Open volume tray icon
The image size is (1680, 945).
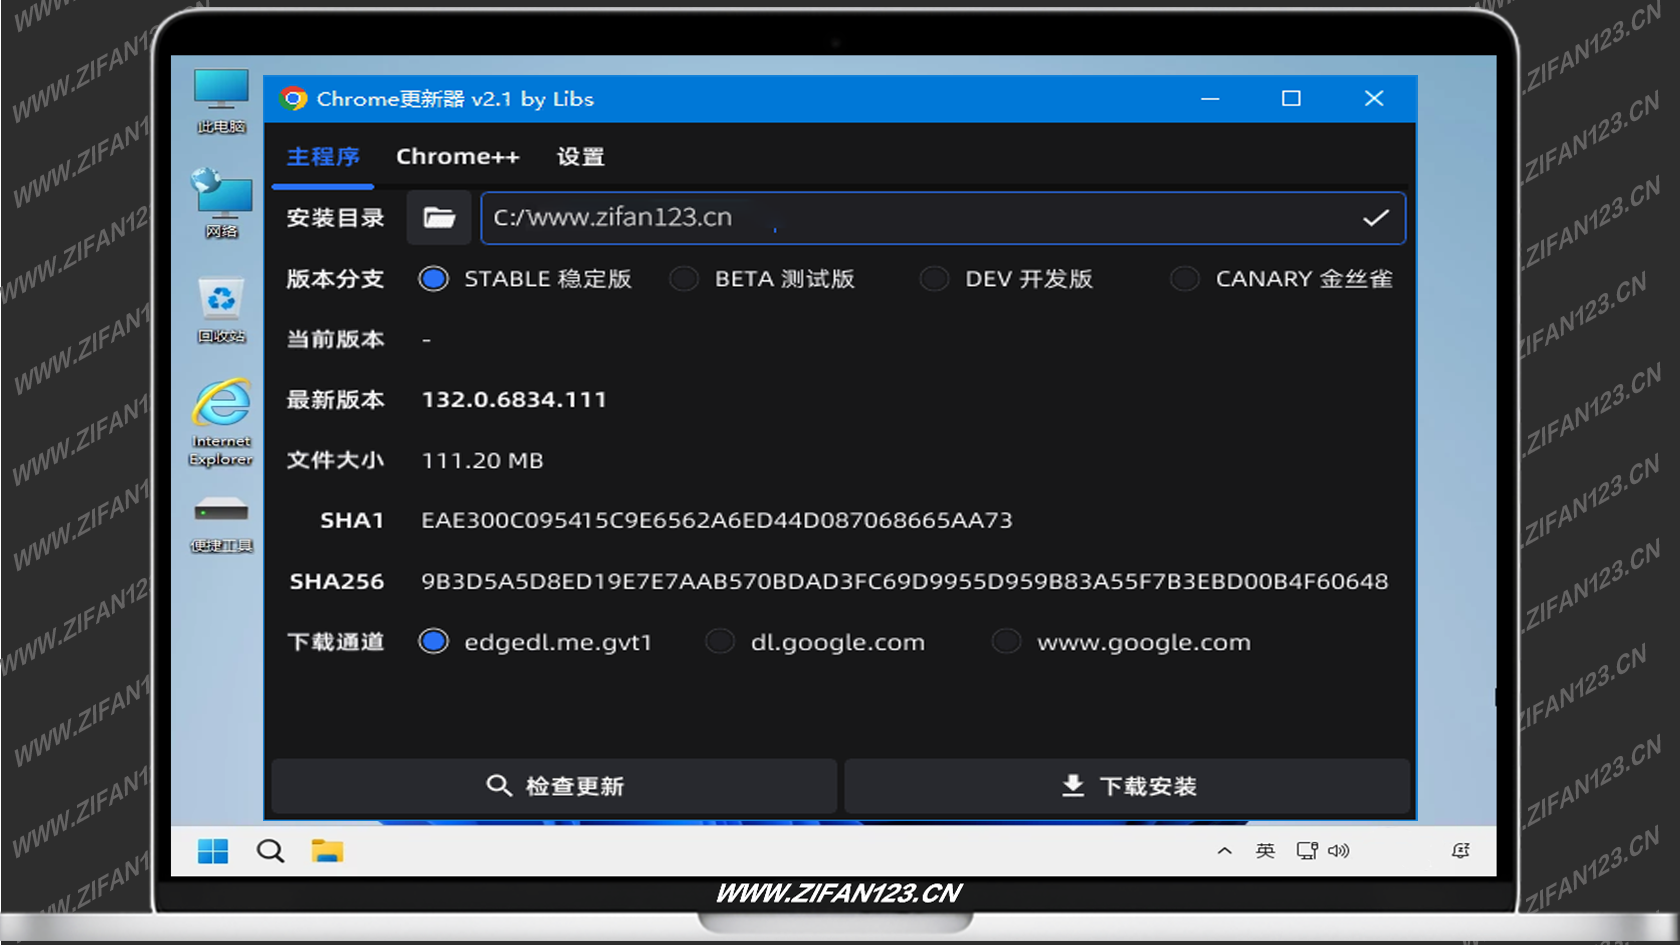[x=1339, y=851]
